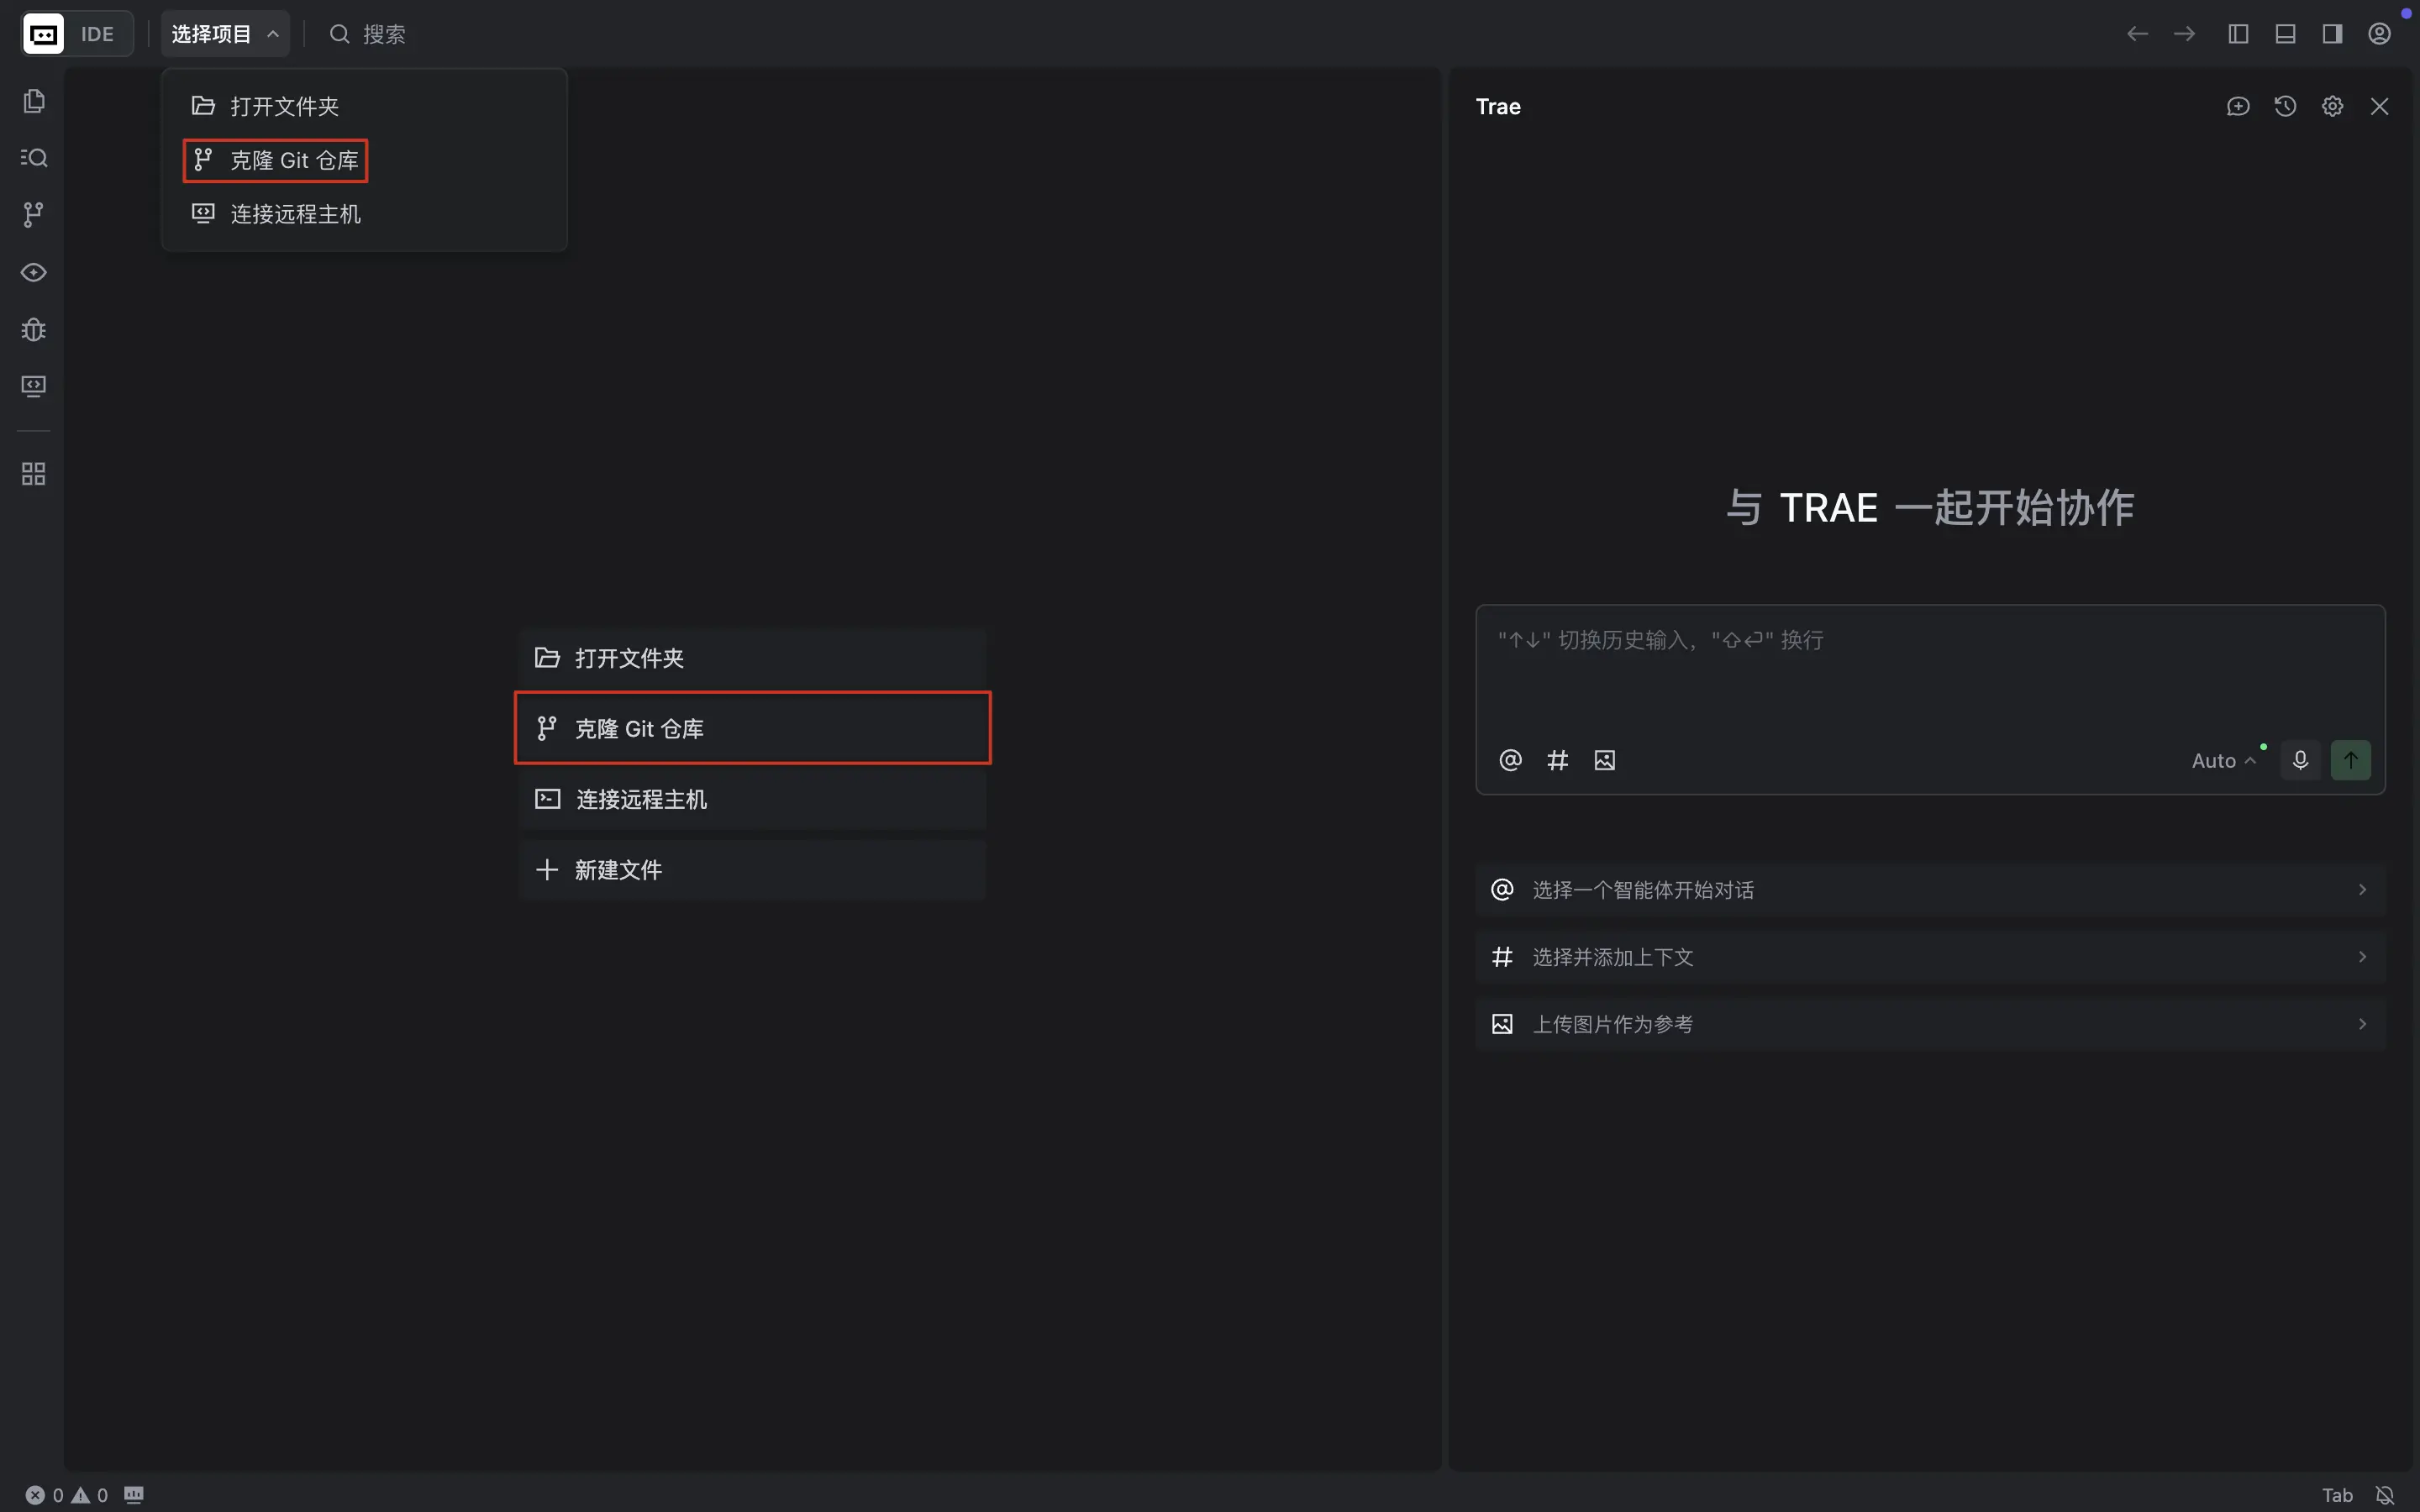Open the extensions view in the sidebar

point(34,473)
